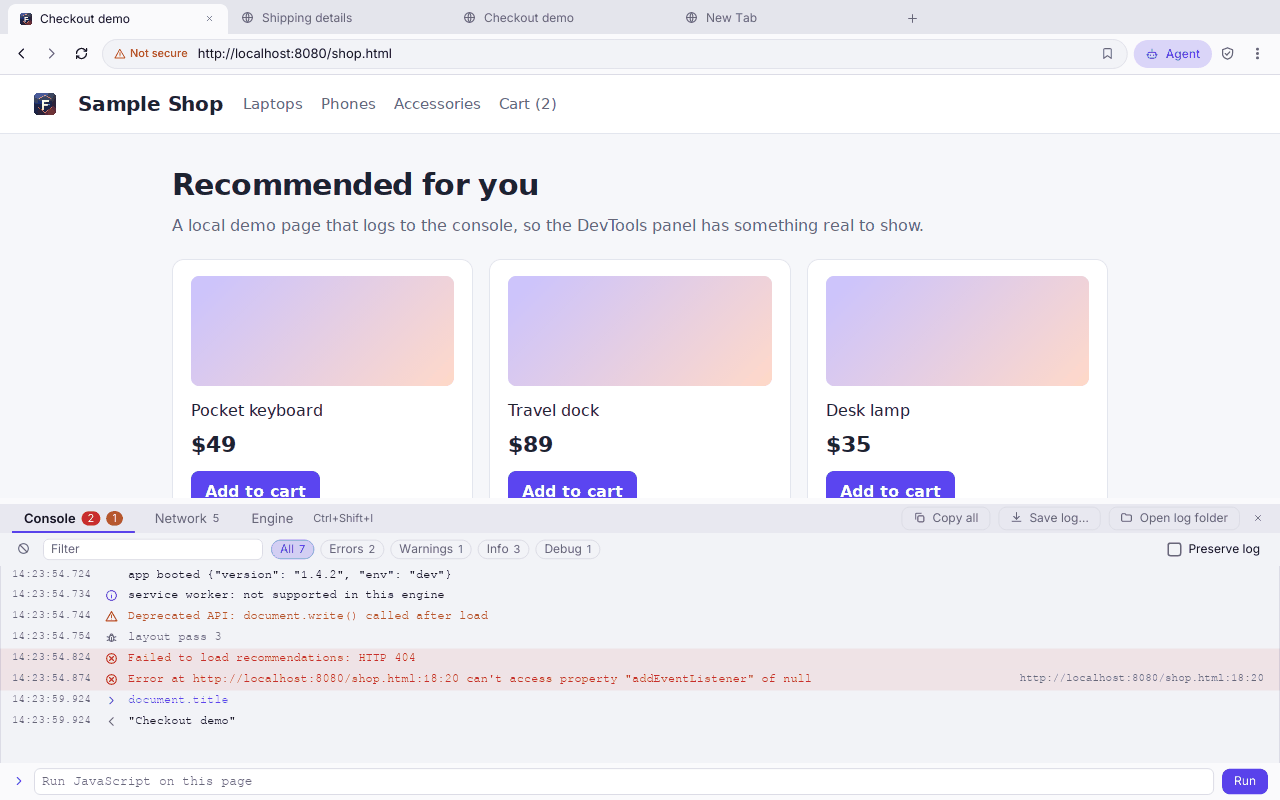Click error icon on Failed to load row
This screenshot has height=800, width=1280.
pos(111,658)
